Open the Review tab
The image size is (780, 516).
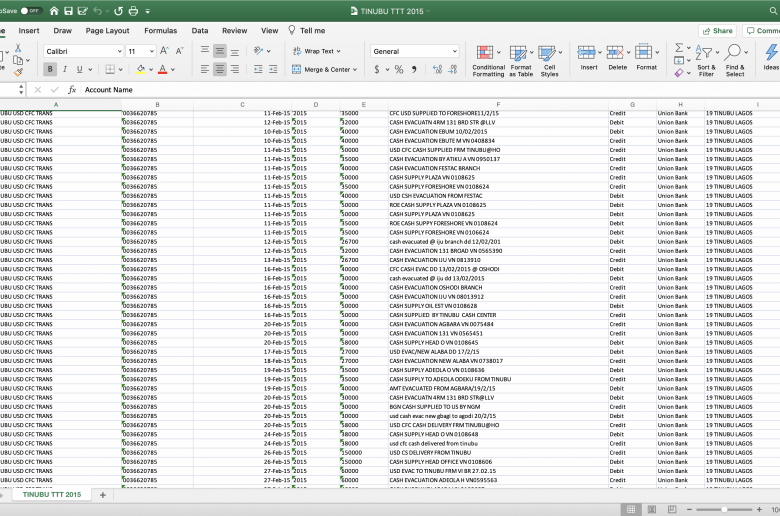(235, 30)
